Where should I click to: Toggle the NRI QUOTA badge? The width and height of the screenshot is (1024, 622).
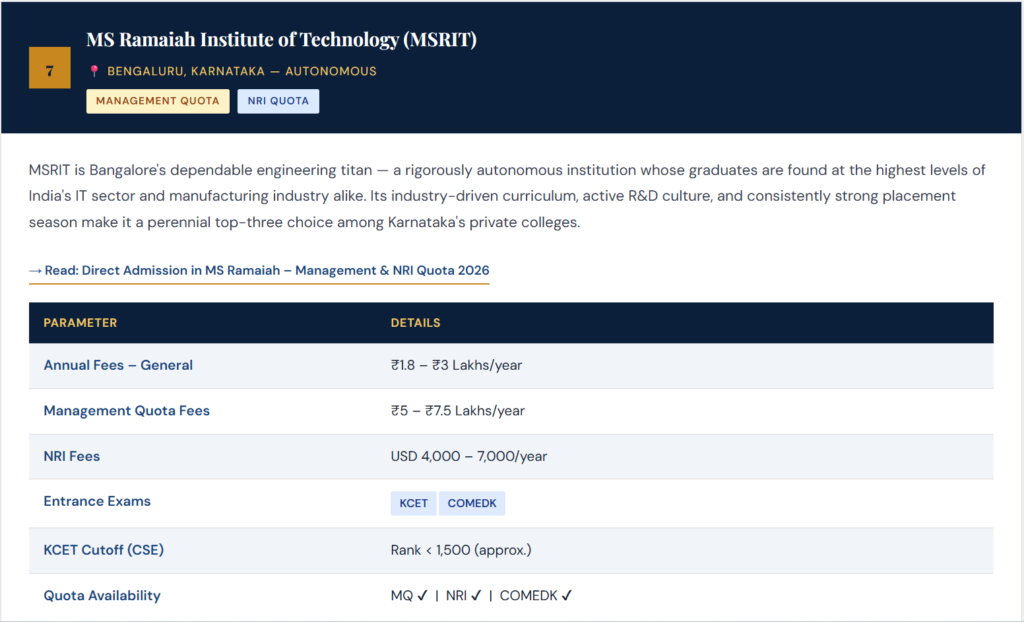[278, 101]
